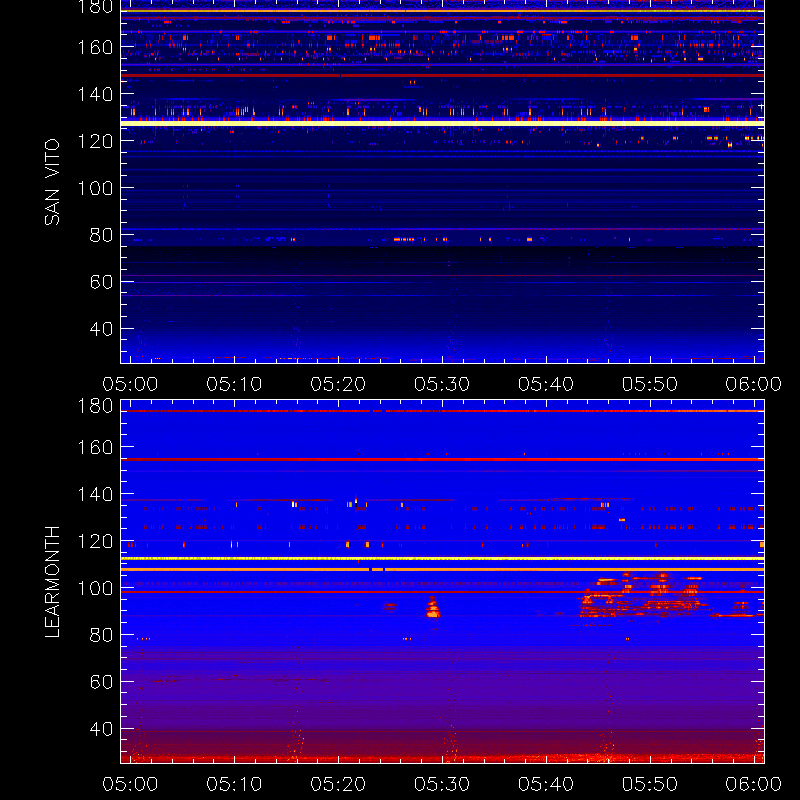Click 05:20 time label under San Vito plot

point(338,384)
